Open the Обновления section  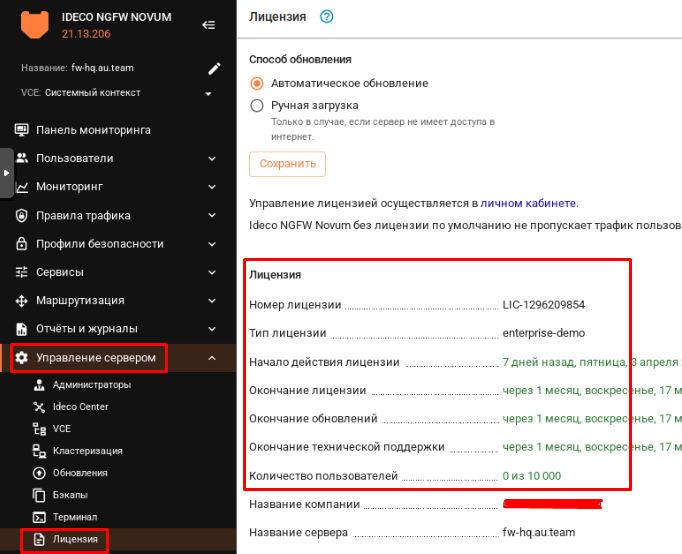coord(80,473)
